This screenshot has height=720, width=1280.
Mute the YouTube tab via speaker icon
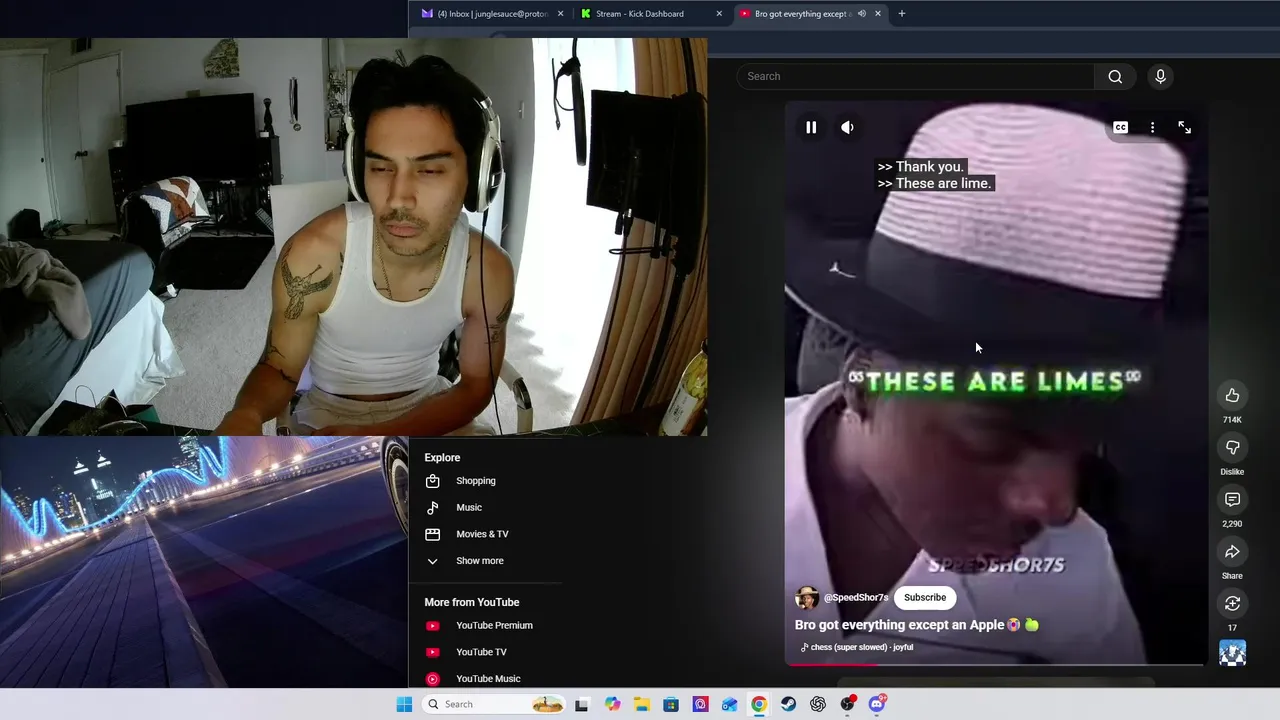[861, 14]
